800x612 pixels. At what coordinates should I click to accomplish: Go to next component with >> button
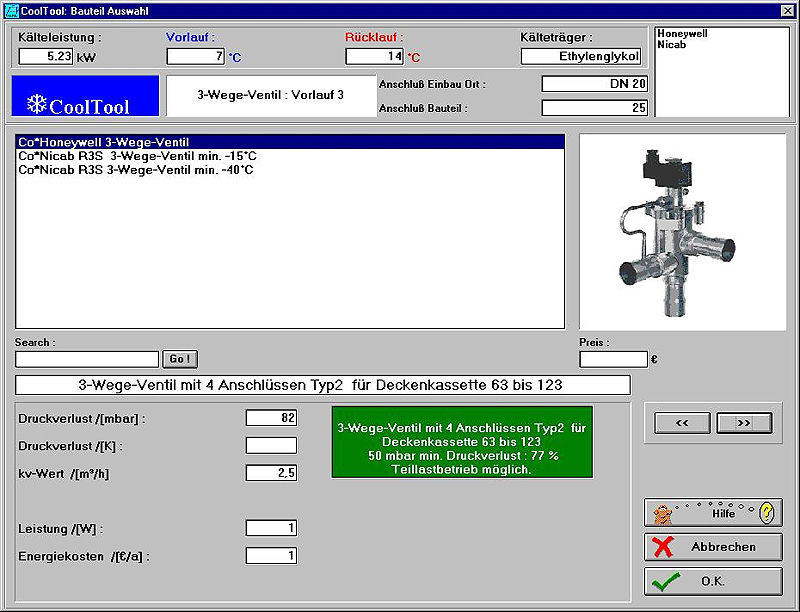pos(744,423)
